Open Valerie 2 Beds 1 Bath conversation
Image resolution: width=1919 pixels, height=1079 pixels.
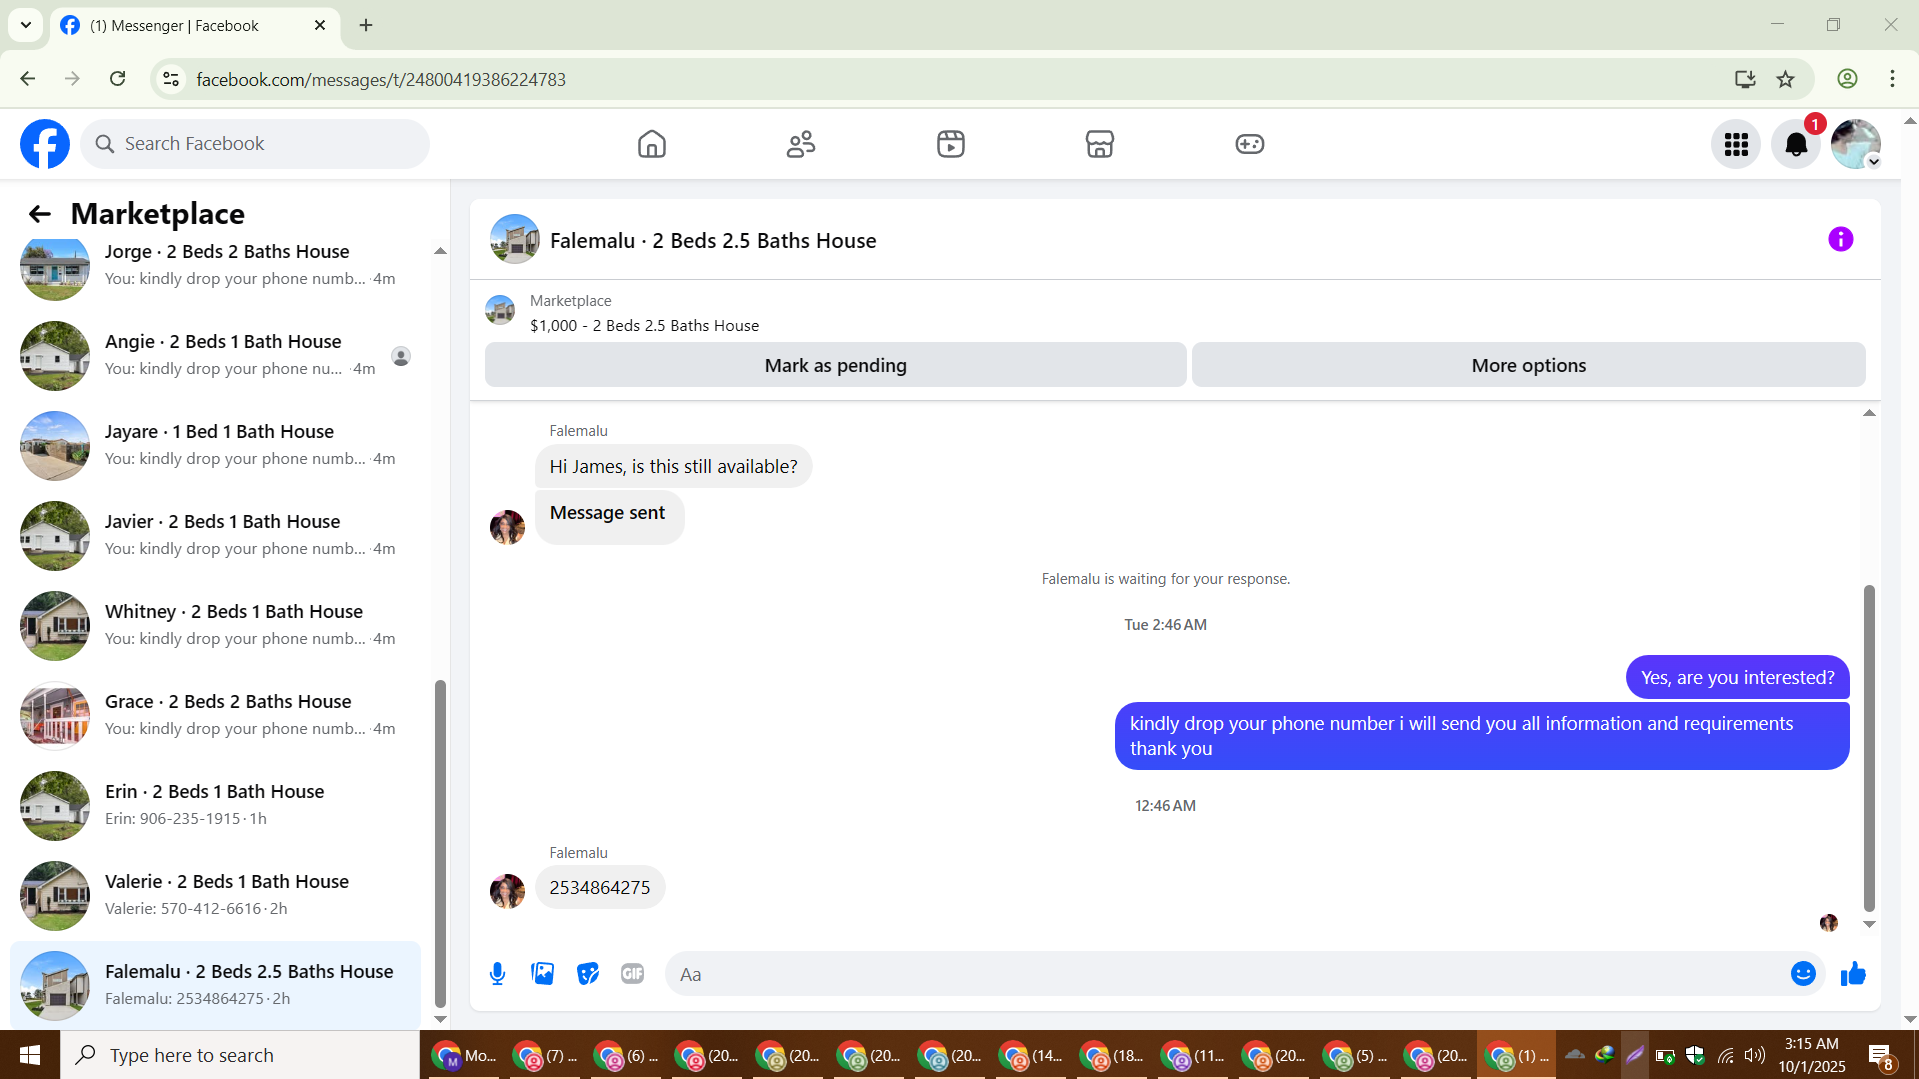(215, 896)
